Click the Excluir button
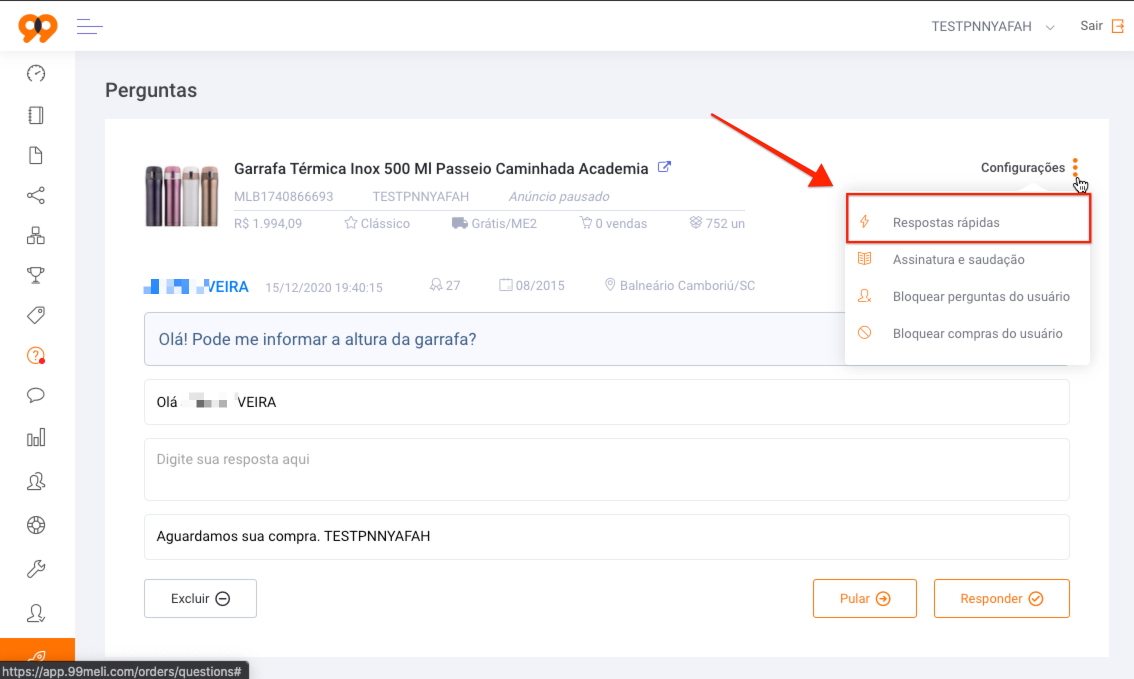 click(x=200, y=598)
